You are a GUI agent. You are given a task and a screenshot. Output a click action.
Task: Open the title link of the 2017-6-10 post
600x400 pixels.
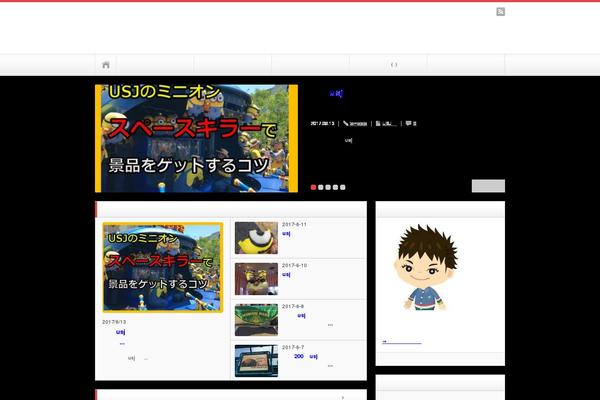point(286,275)
